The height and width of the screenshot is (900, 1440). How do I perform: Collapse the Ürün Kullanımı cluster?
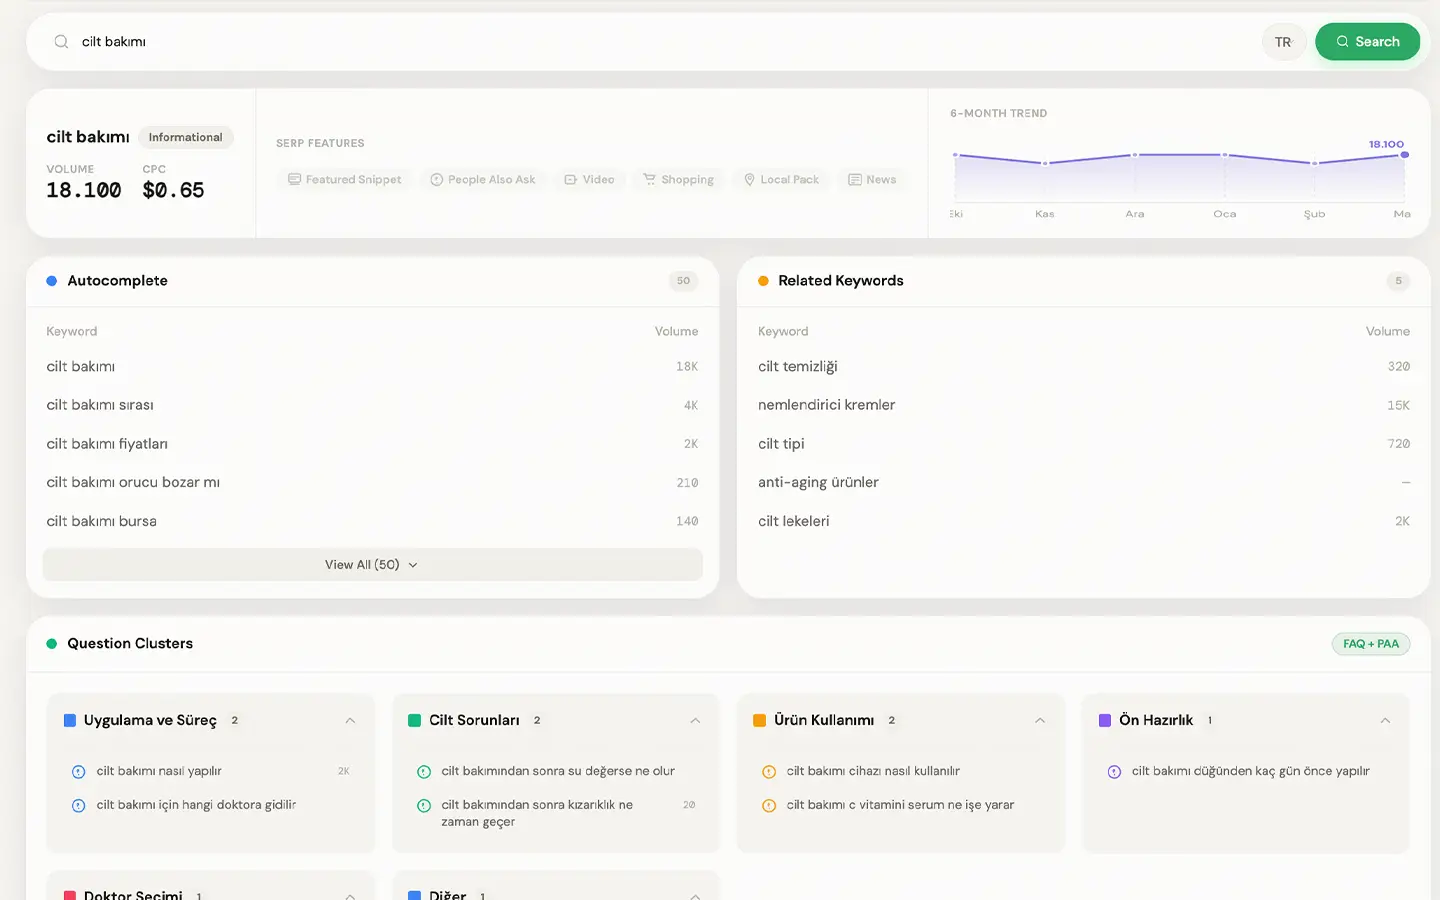1040,721
